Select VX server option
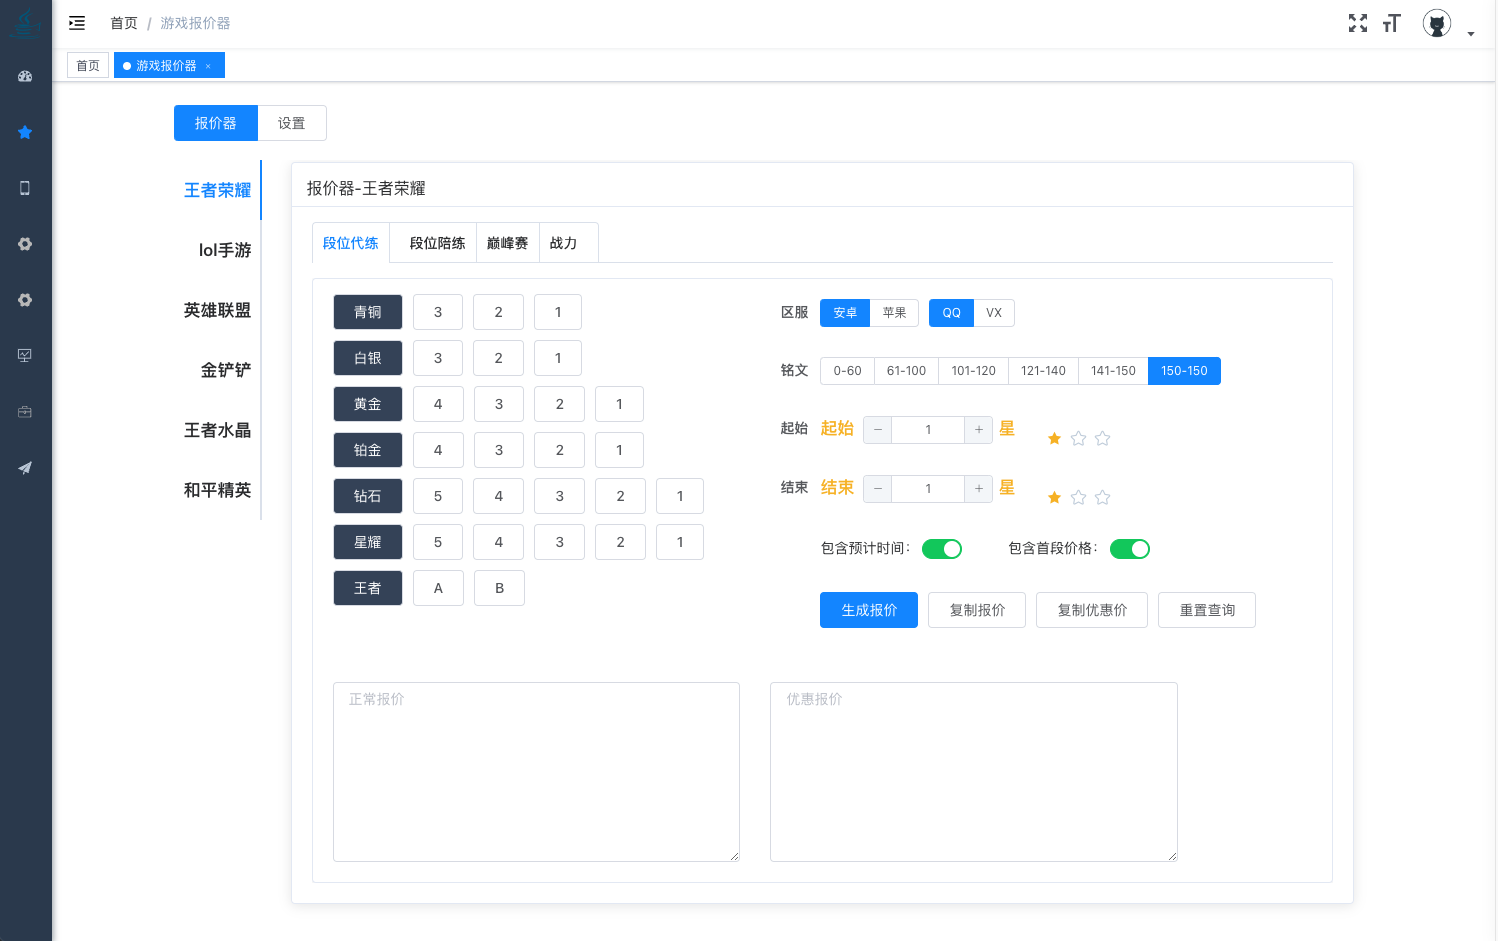 [994, 313]
